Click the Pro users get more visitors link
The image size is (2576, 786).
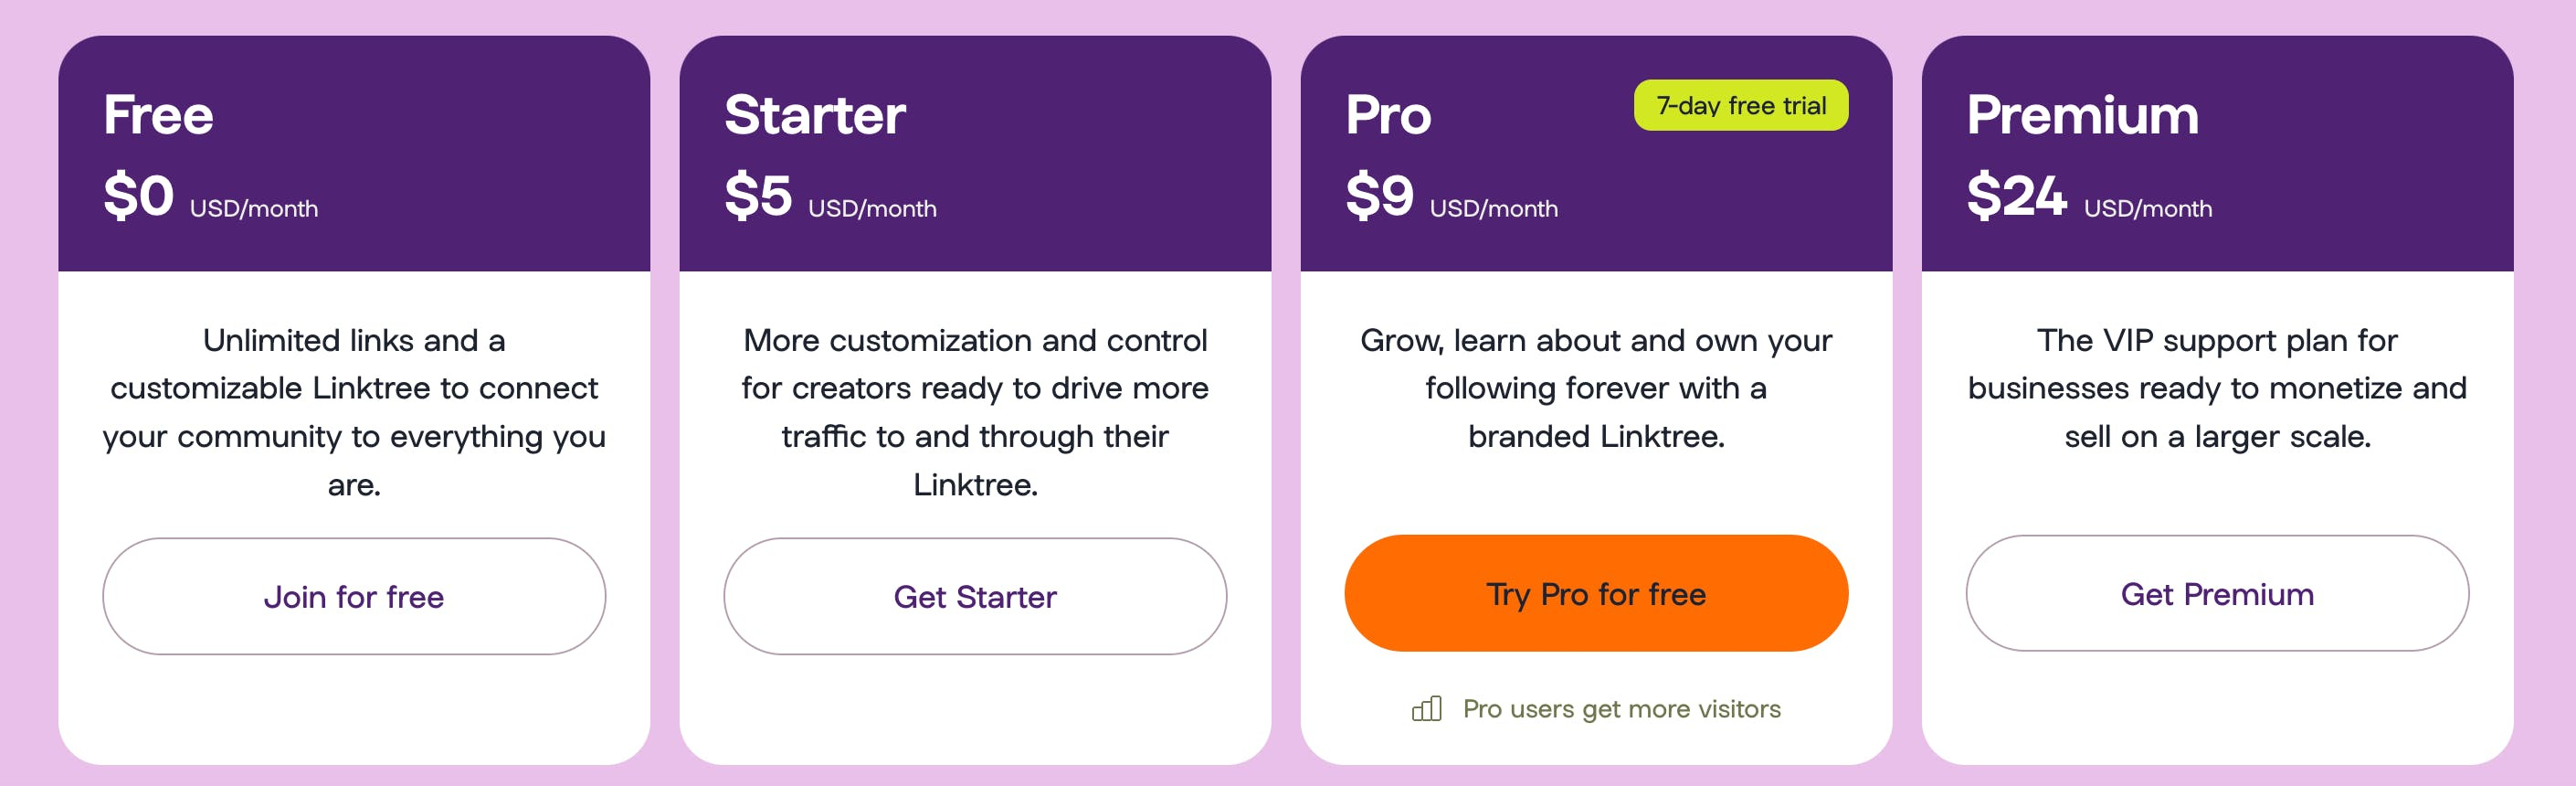click(1619, 709)
